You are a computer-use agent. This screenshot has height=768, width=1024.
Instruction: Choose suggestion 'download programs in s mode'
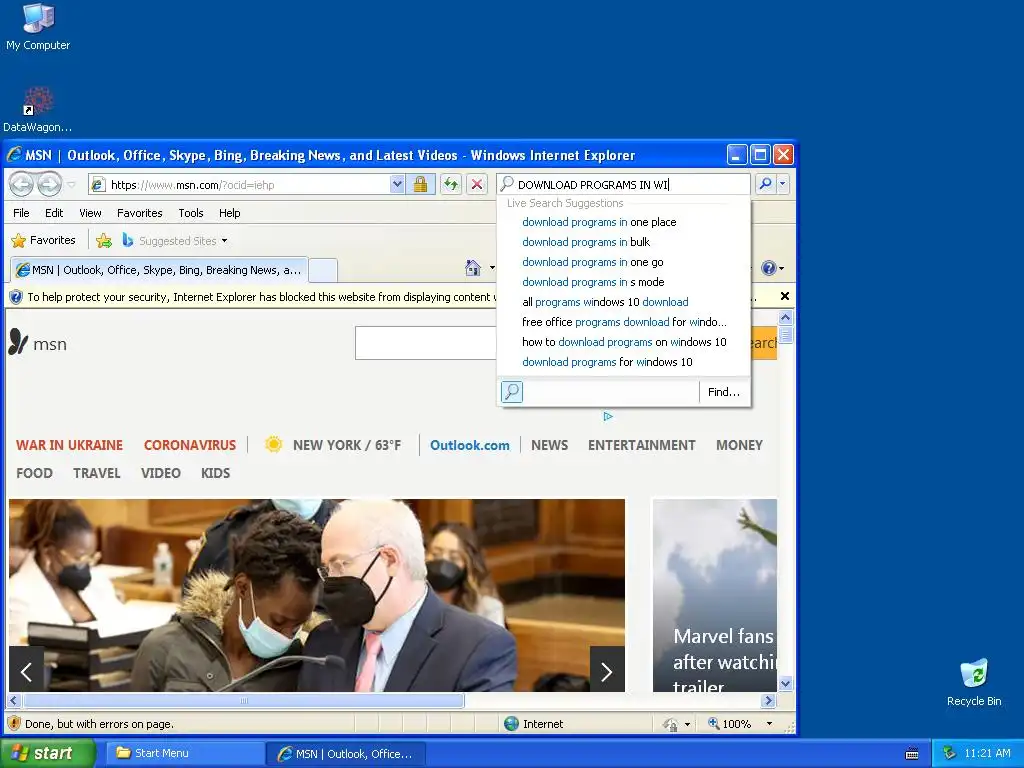[x=593, y=282]
